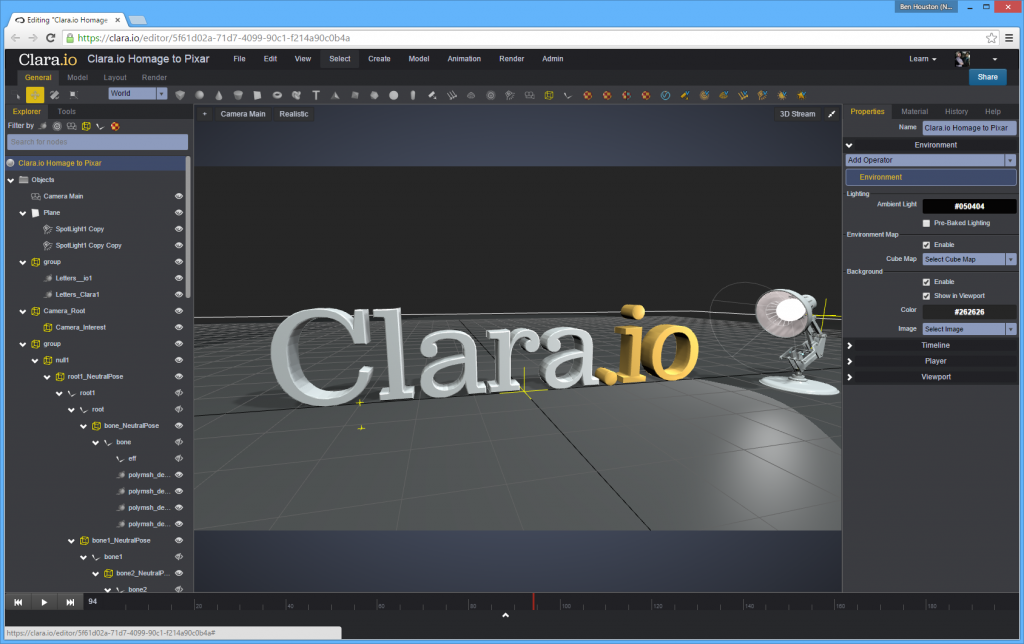Open the Chrome hamburger menu
Viewport: 1024px width, 644px height.
click(x=1009, y=38)
